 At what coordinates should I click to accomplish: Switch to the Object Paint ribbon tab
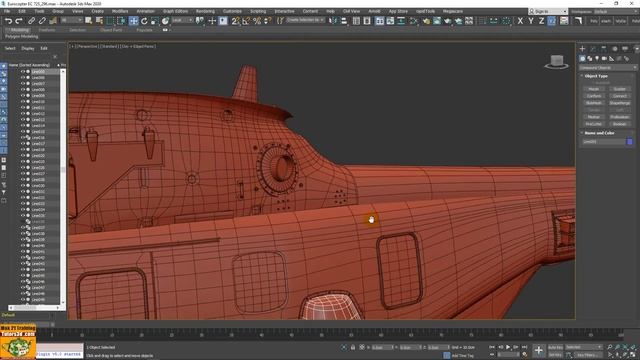(111, 30)
